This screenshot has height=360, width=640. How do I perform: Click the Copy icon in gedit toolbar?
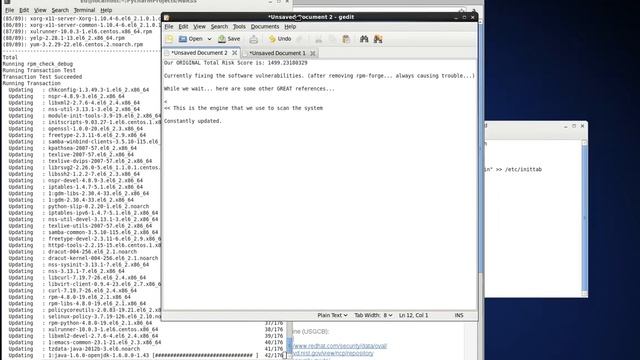click(x=332, y=39)
